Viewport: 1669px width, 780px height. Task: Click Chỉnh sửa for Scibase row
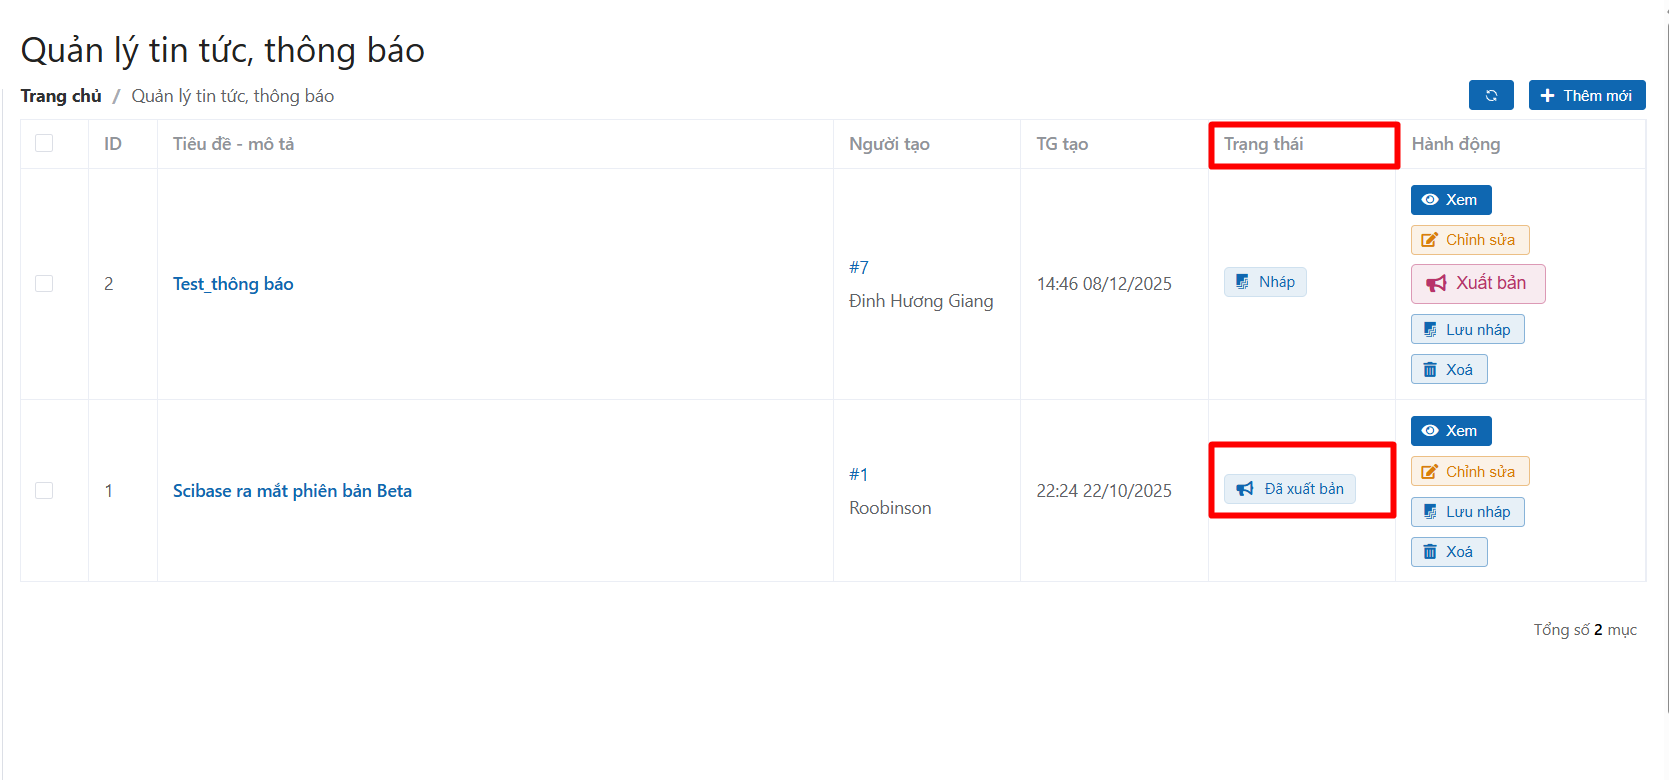click(1469, 472)
